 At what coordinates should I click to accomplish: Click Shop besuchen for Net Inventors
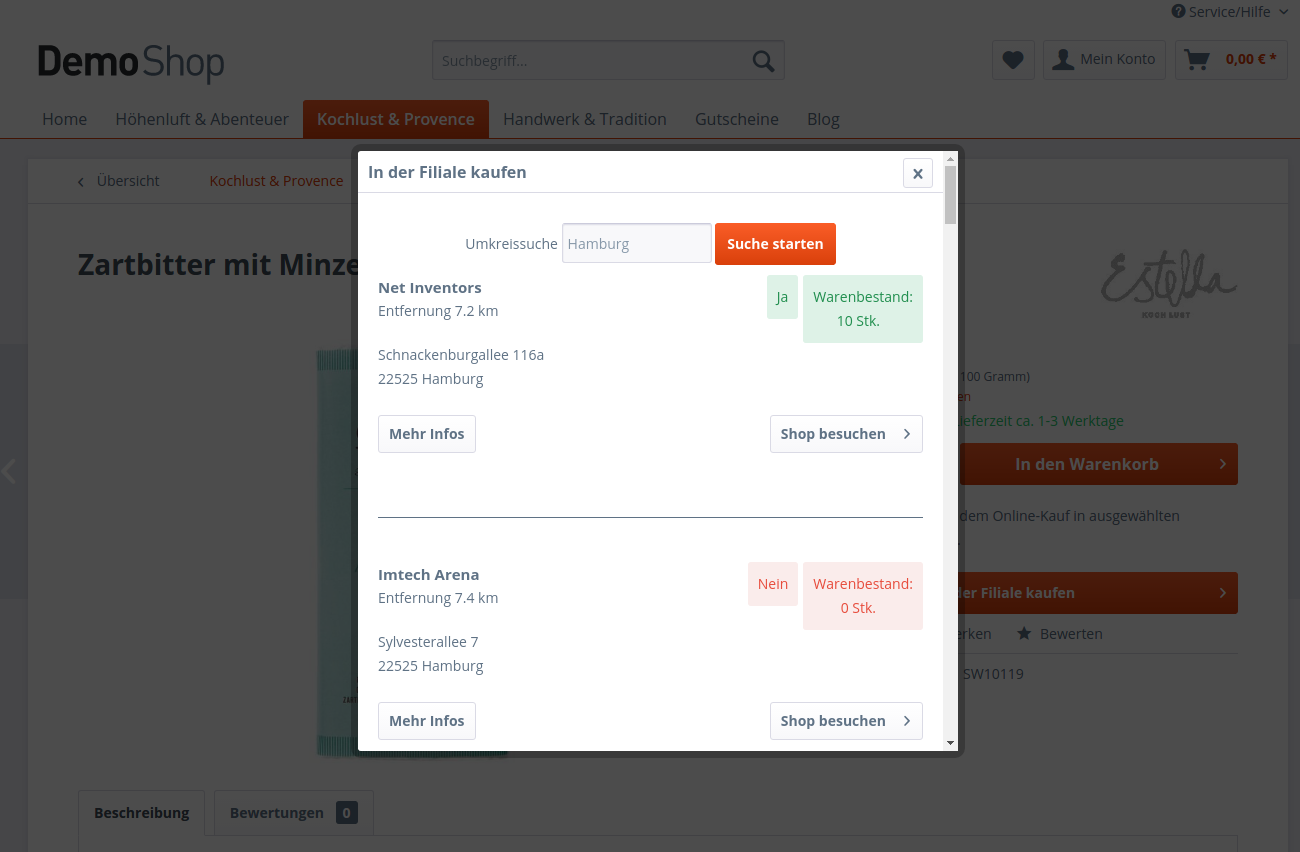(846, 434)
